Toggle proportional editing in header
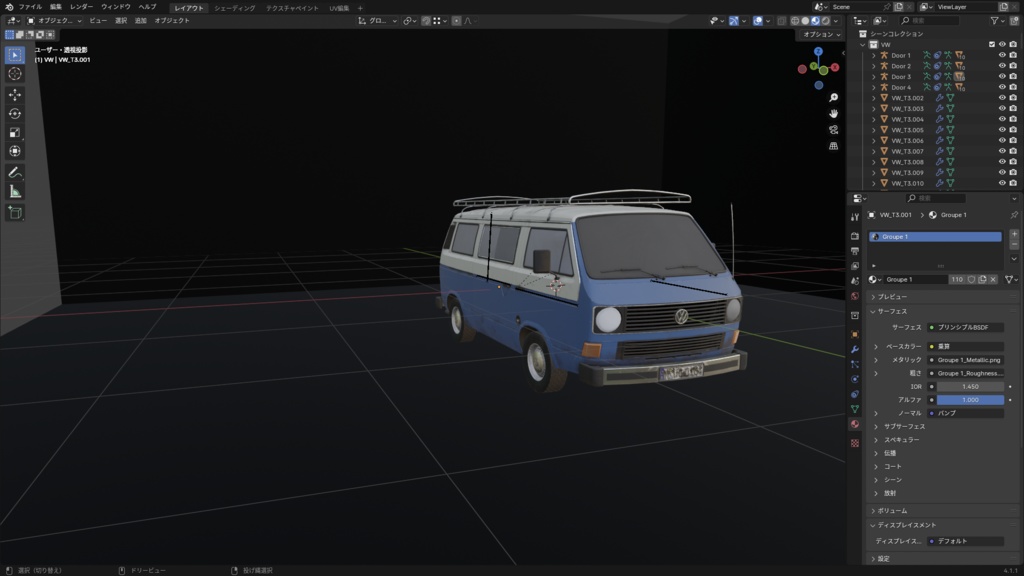The height and width of the screenshot is (576, 1024). pos(456,21)
